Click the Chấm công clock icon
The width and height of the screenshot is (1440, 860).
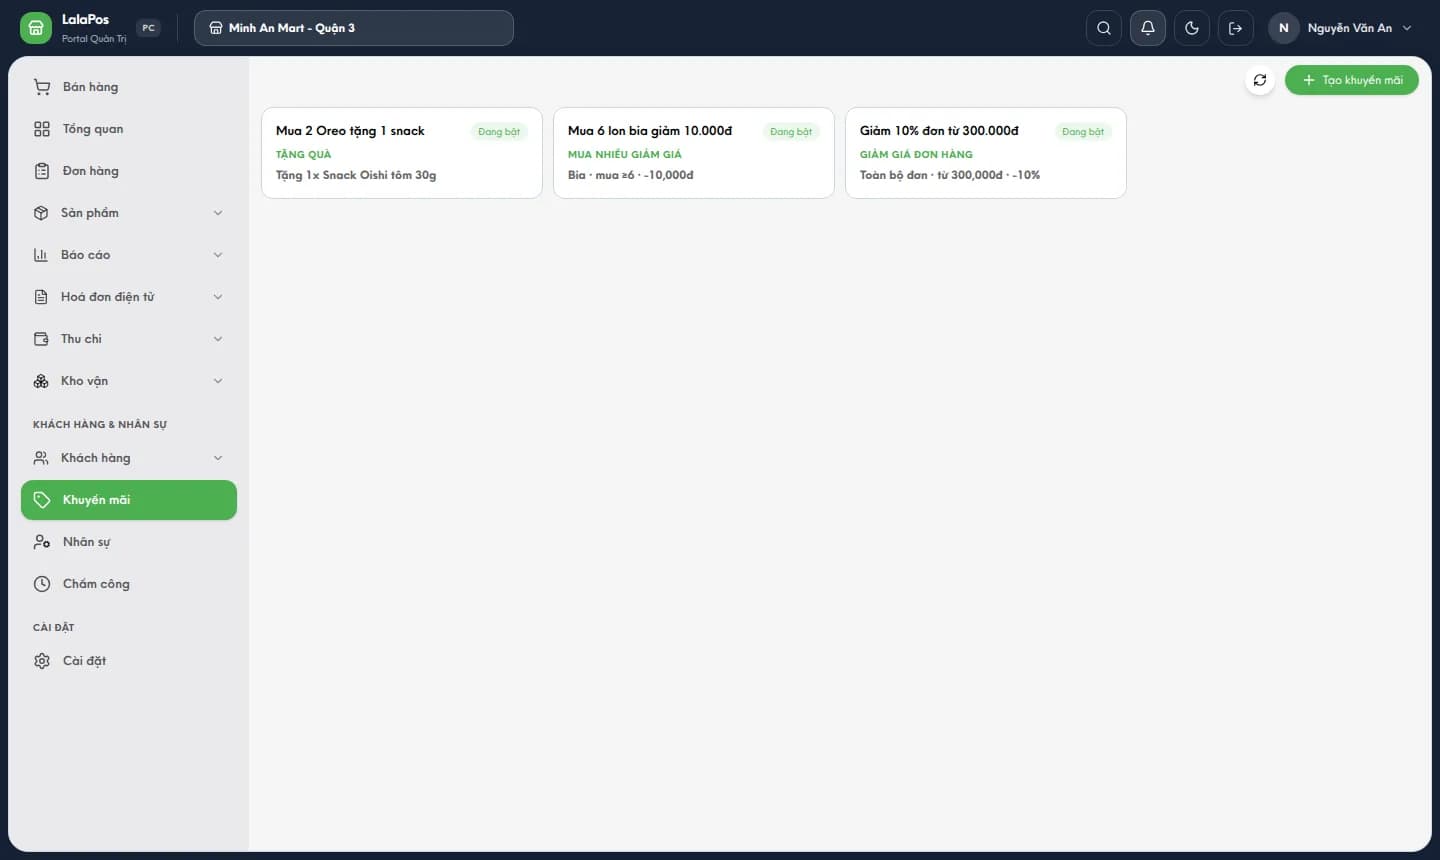[x=42, y=584]
